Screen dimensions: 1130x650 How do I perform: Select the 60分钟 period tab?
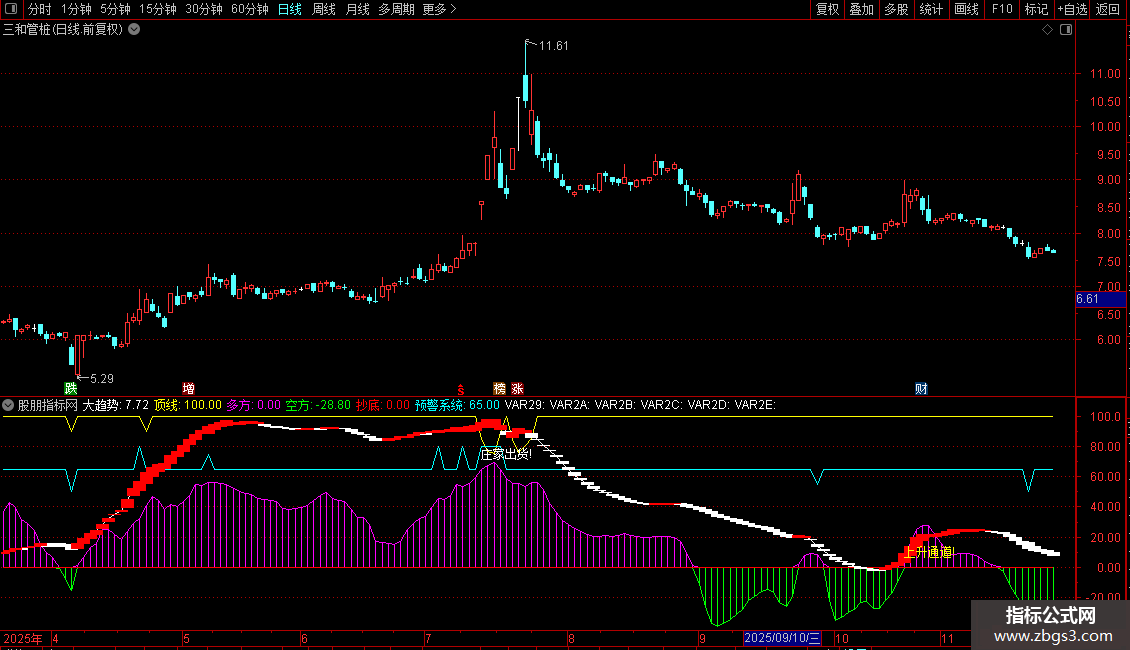(249, 9)
